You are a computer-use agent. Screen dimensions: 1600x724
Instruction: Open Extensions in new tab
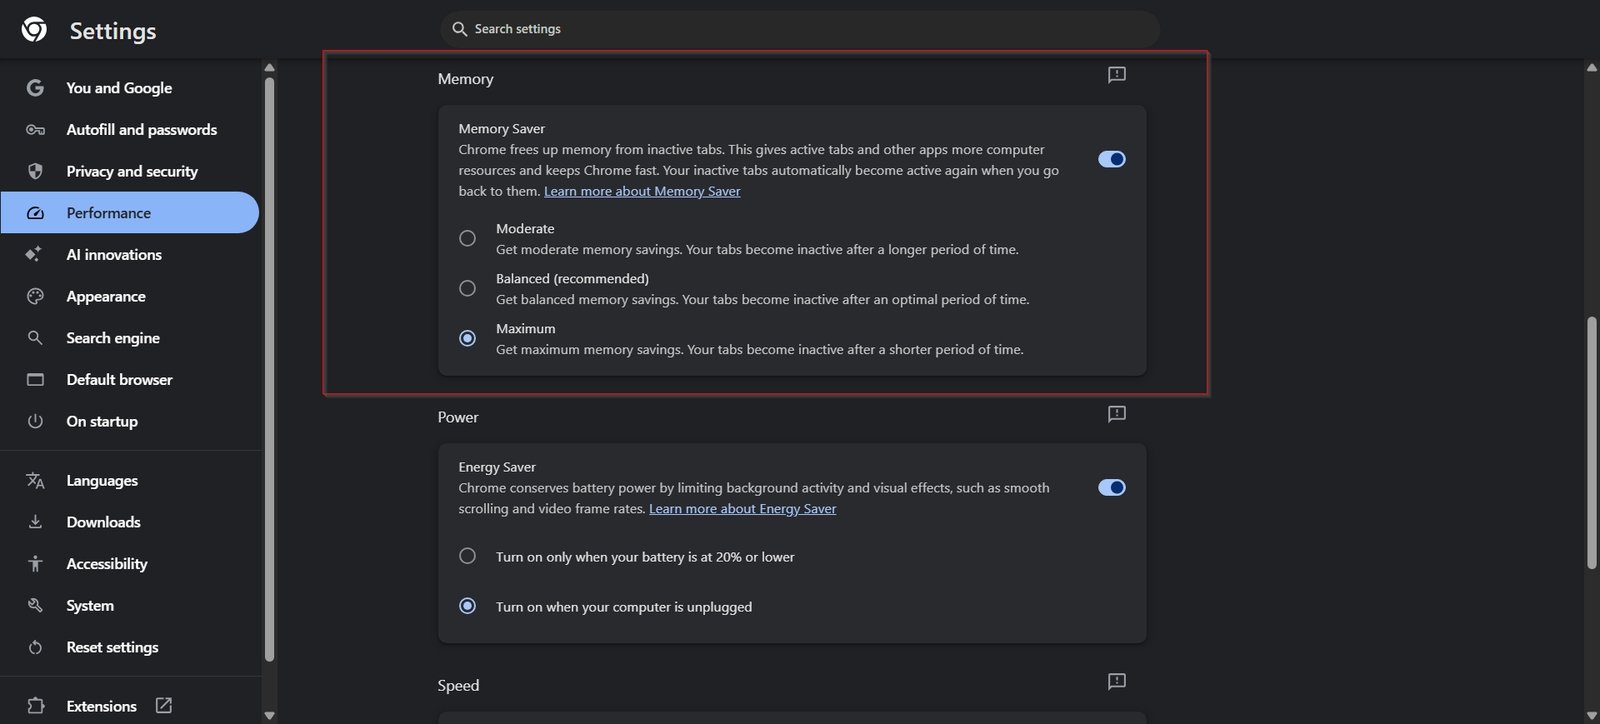coord(130,706)
